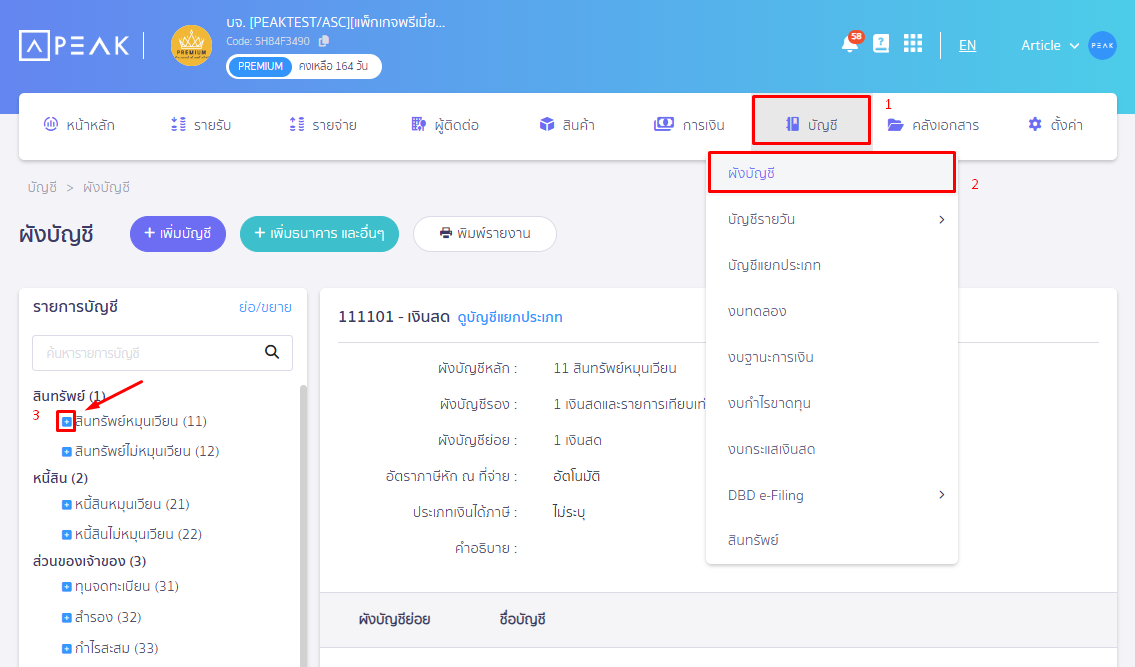This screenshot has width=1135, height=667.
Task: Switch language via EN link
Action: click(x=967, y=45)
